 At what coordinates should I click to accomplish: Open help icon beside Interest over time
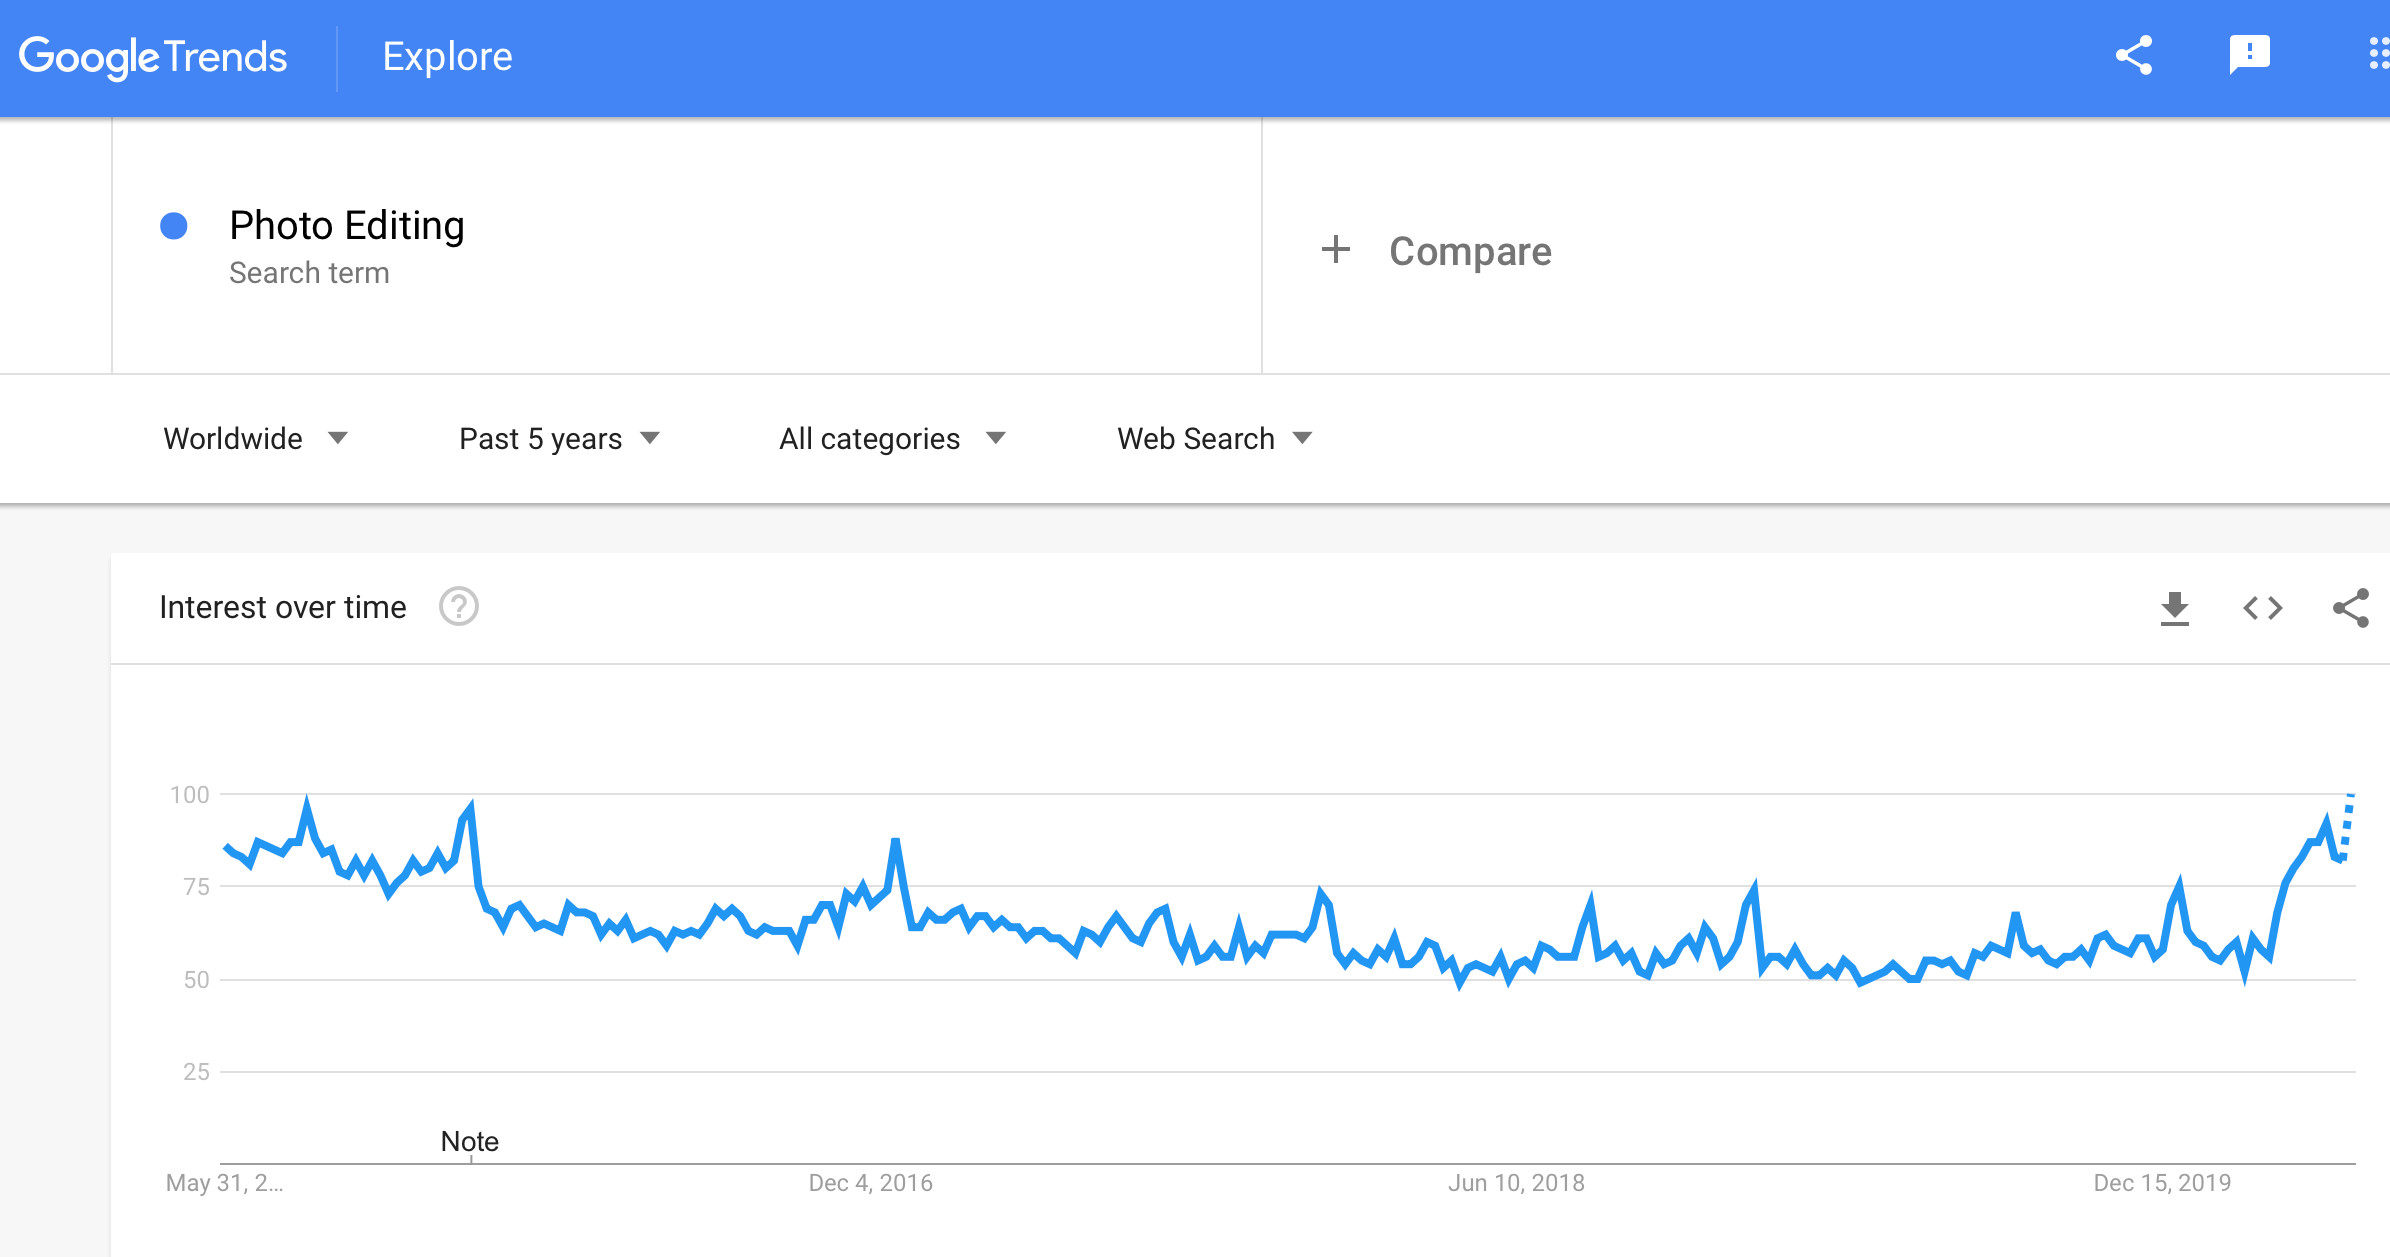459,606
